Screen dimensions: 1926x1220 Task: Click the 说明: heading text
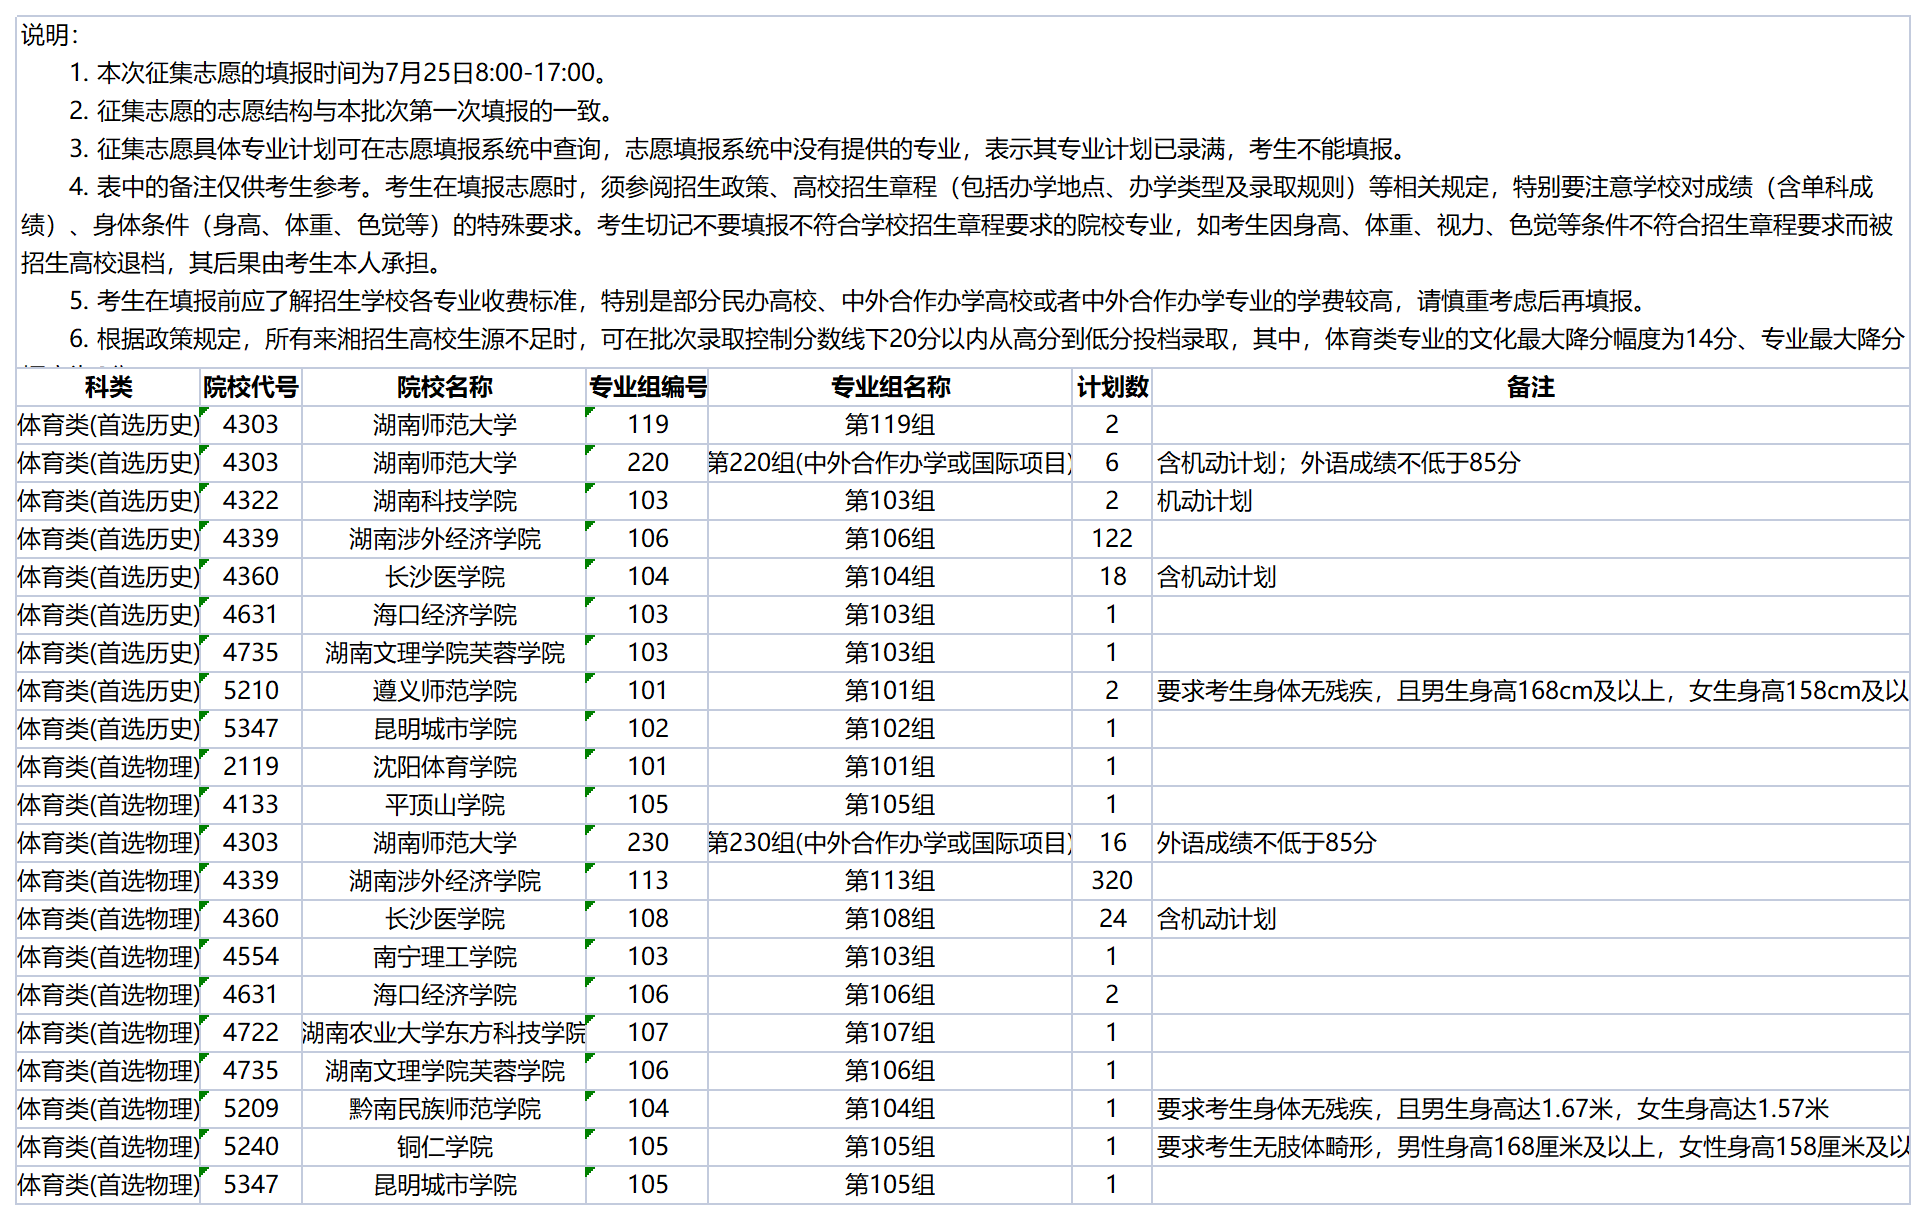(x=49, y=35)
